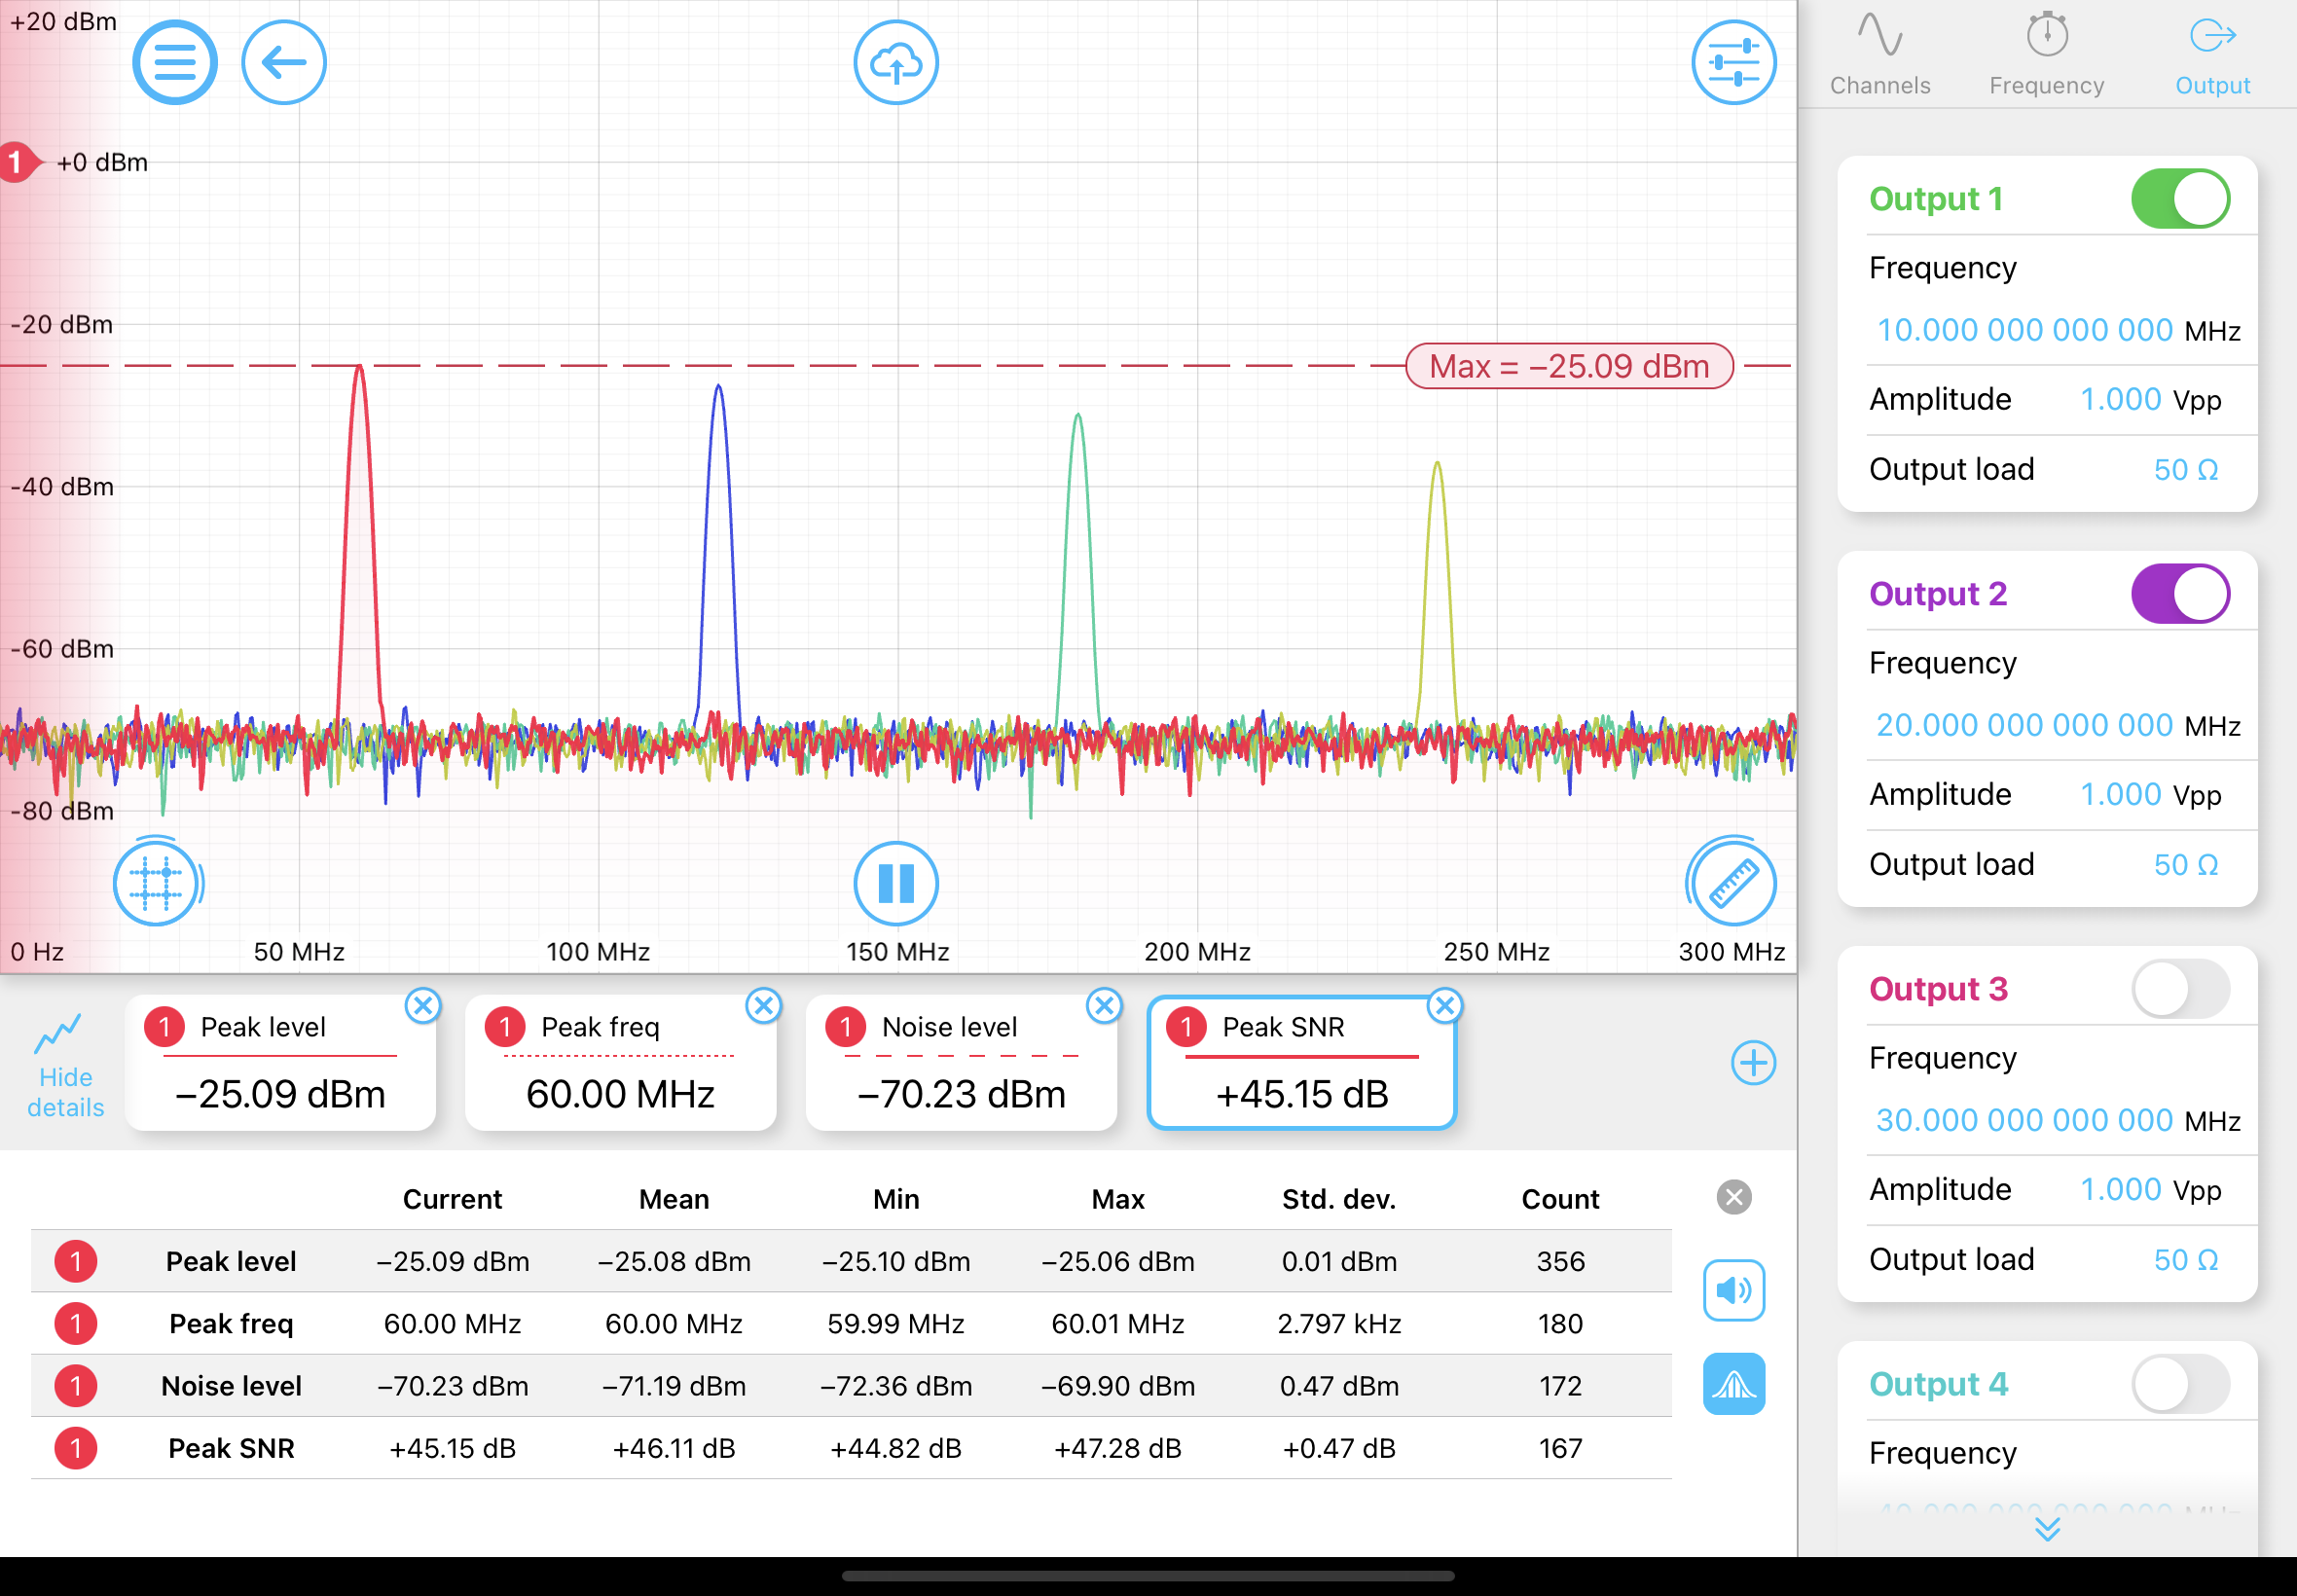Switch to the Channels tab

point(1880,55)
